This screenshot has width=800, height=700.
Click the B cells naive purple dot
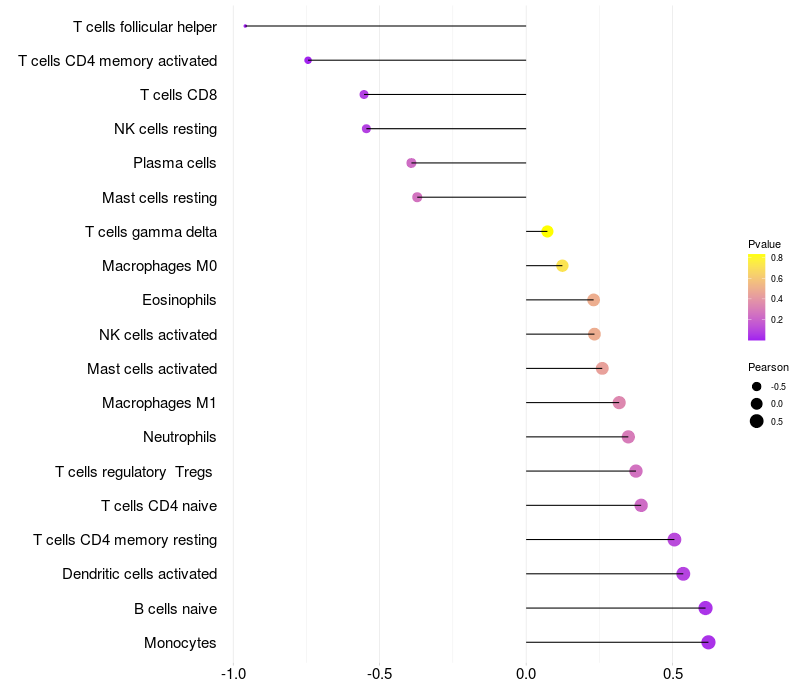coord(705,608)
